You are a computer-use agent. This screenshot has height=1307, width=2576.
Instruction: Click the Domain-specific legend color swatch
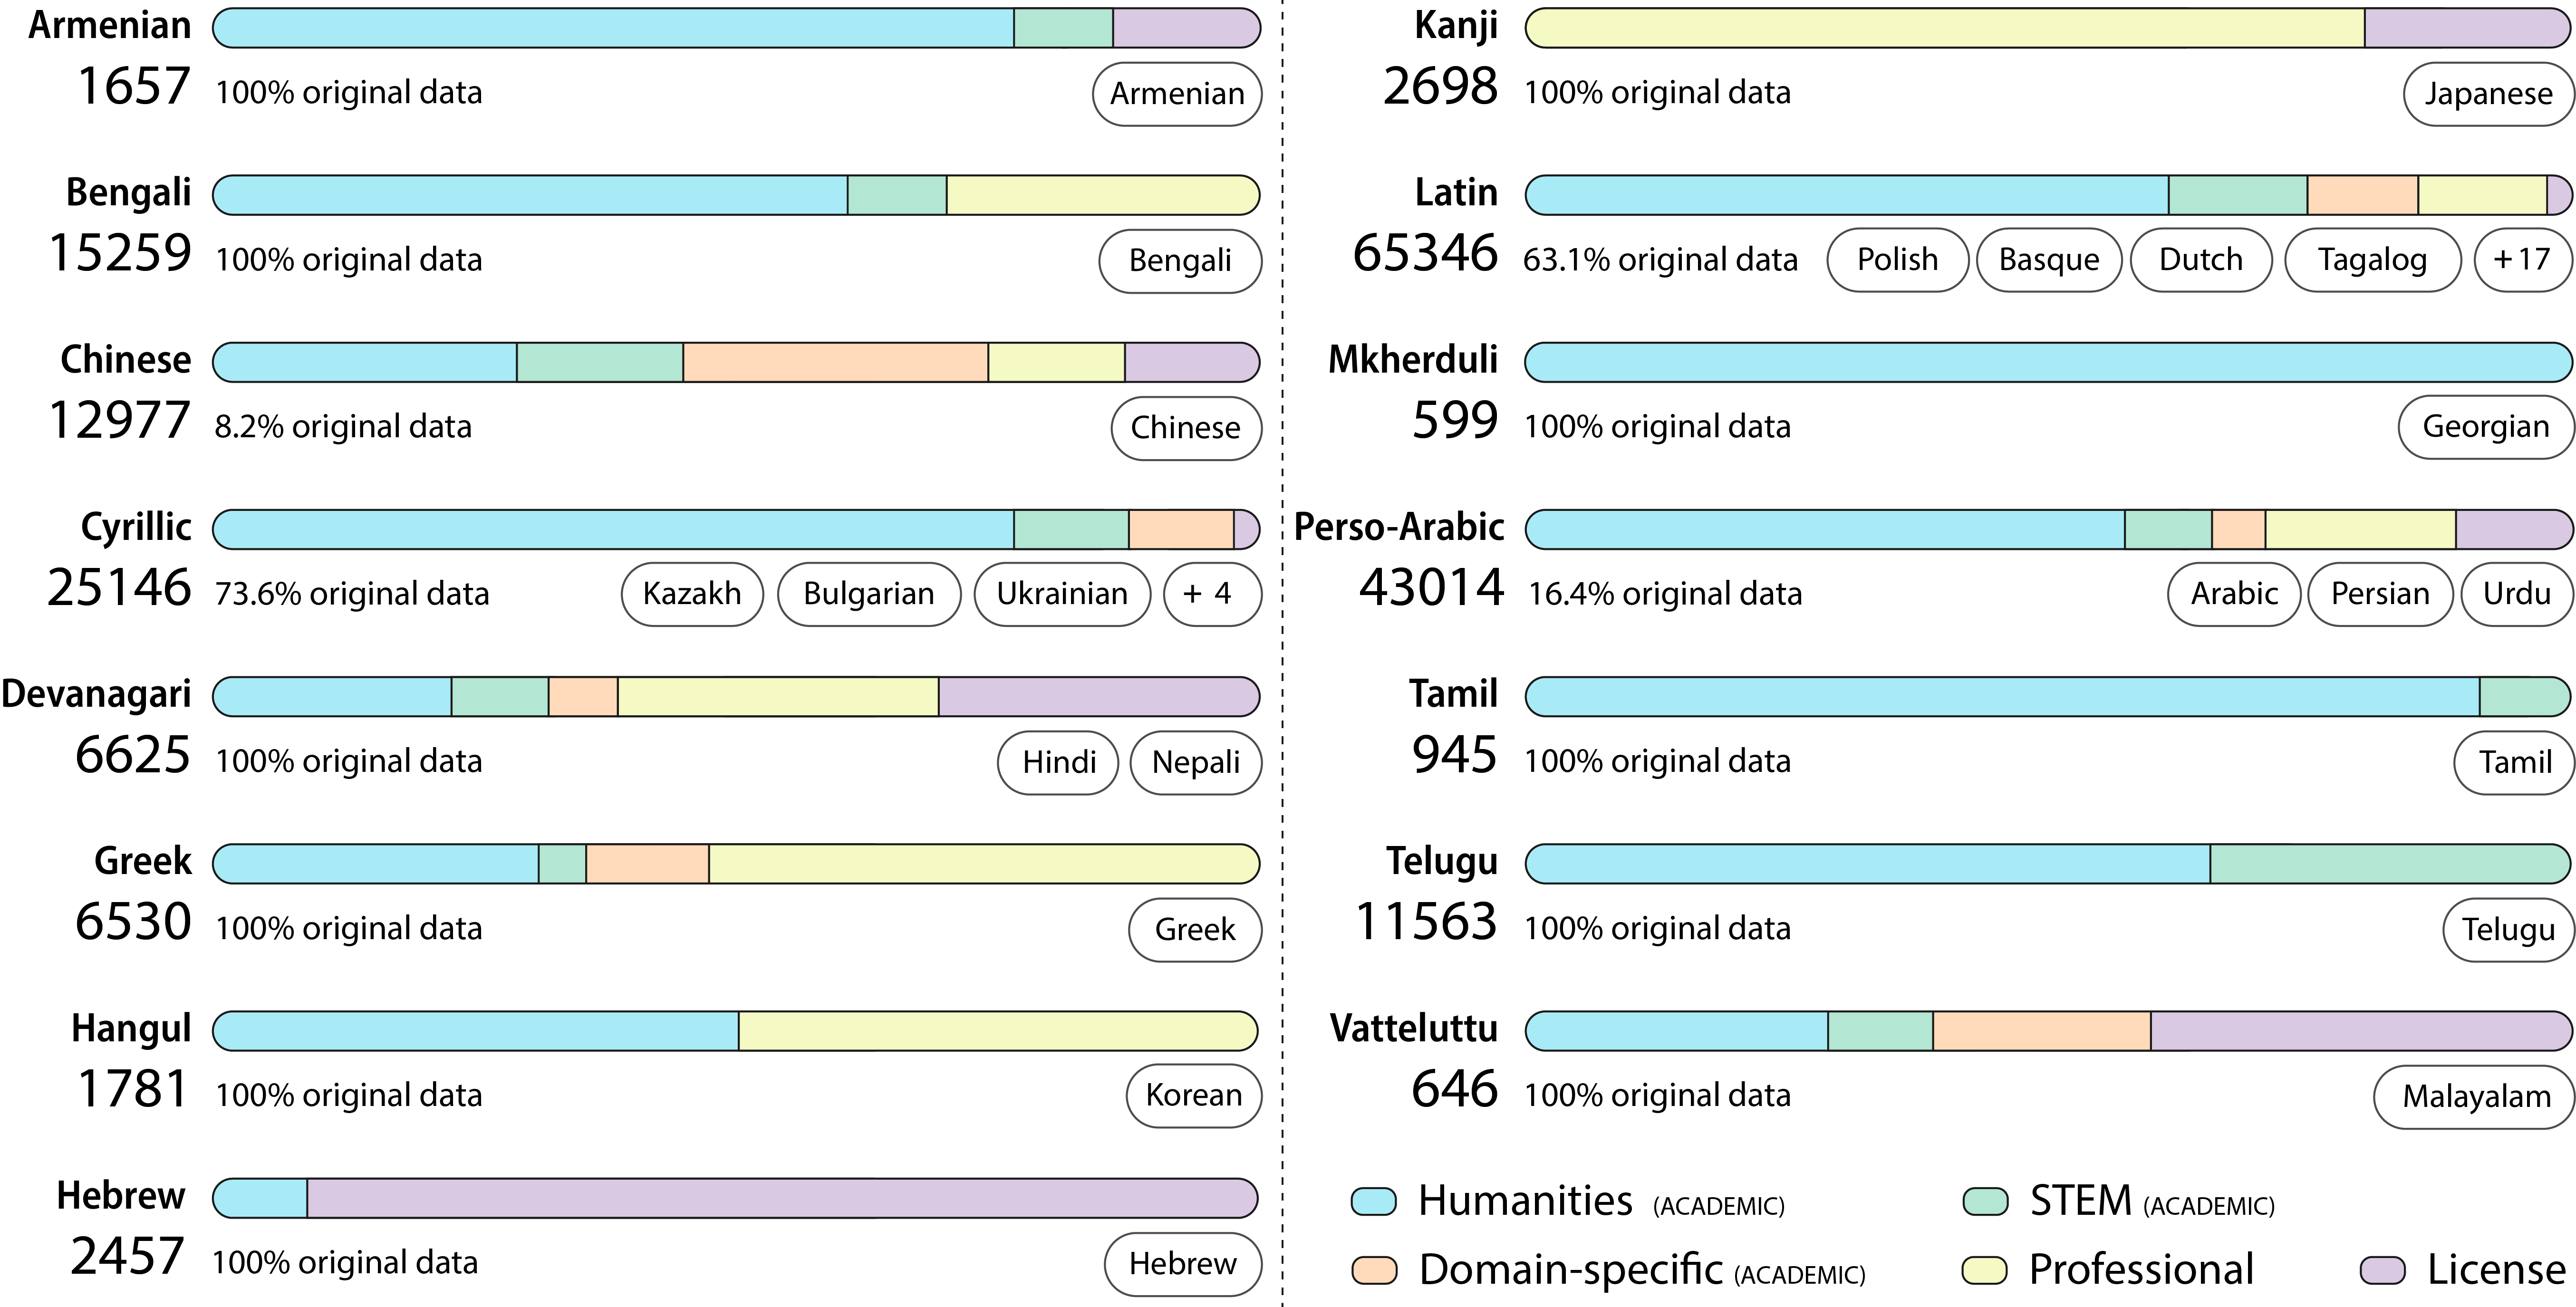coord(1373,1270)
